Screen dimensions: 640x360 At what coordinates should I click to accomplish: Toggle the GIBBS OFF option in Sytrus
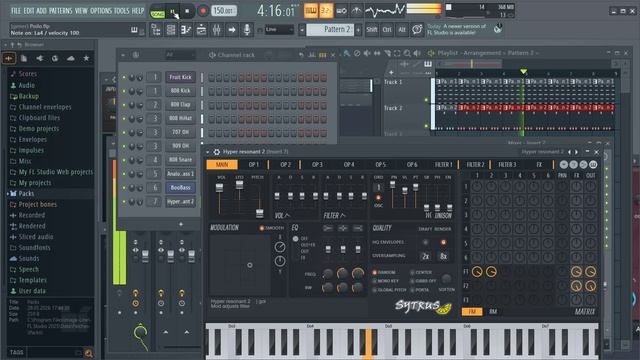pos(412,281)
